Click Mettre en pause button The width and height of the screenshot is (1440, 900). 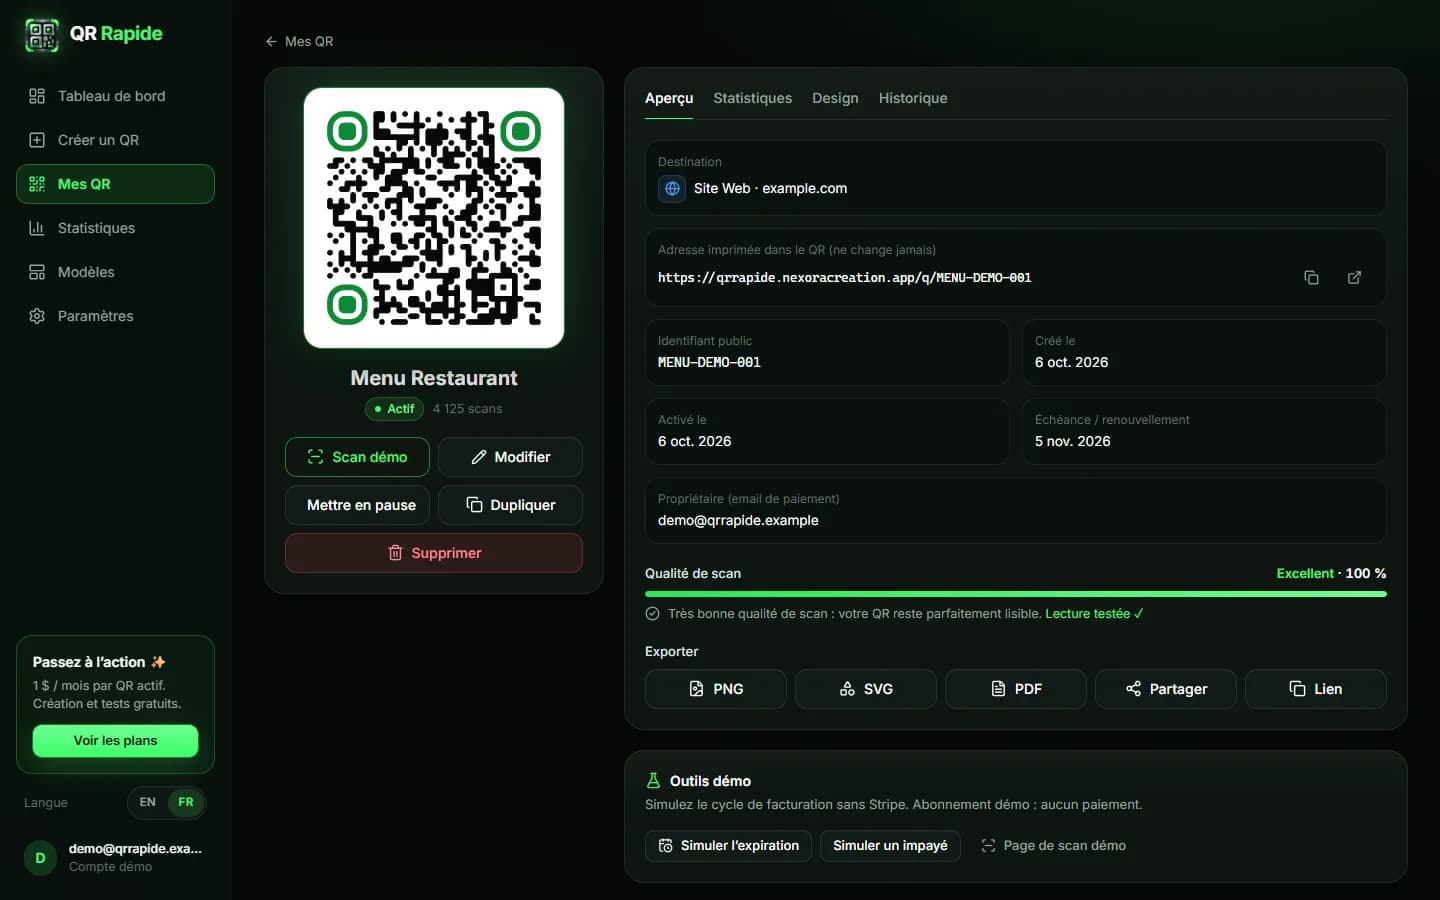[357, 505]
